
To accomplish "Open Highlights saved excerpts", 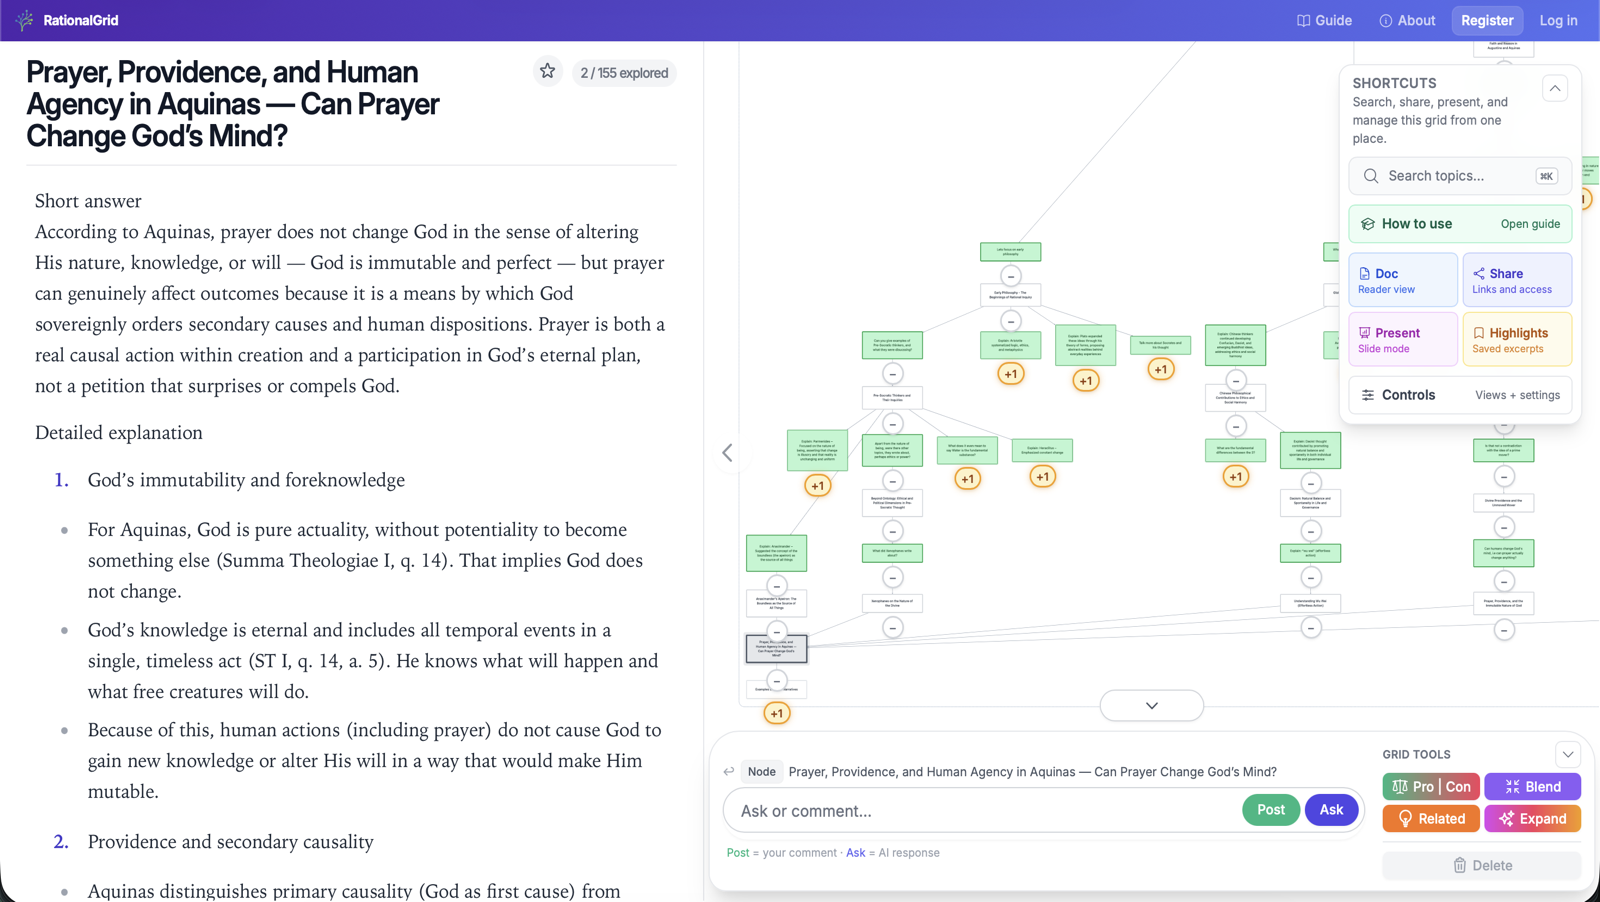I will (1517, 340).
